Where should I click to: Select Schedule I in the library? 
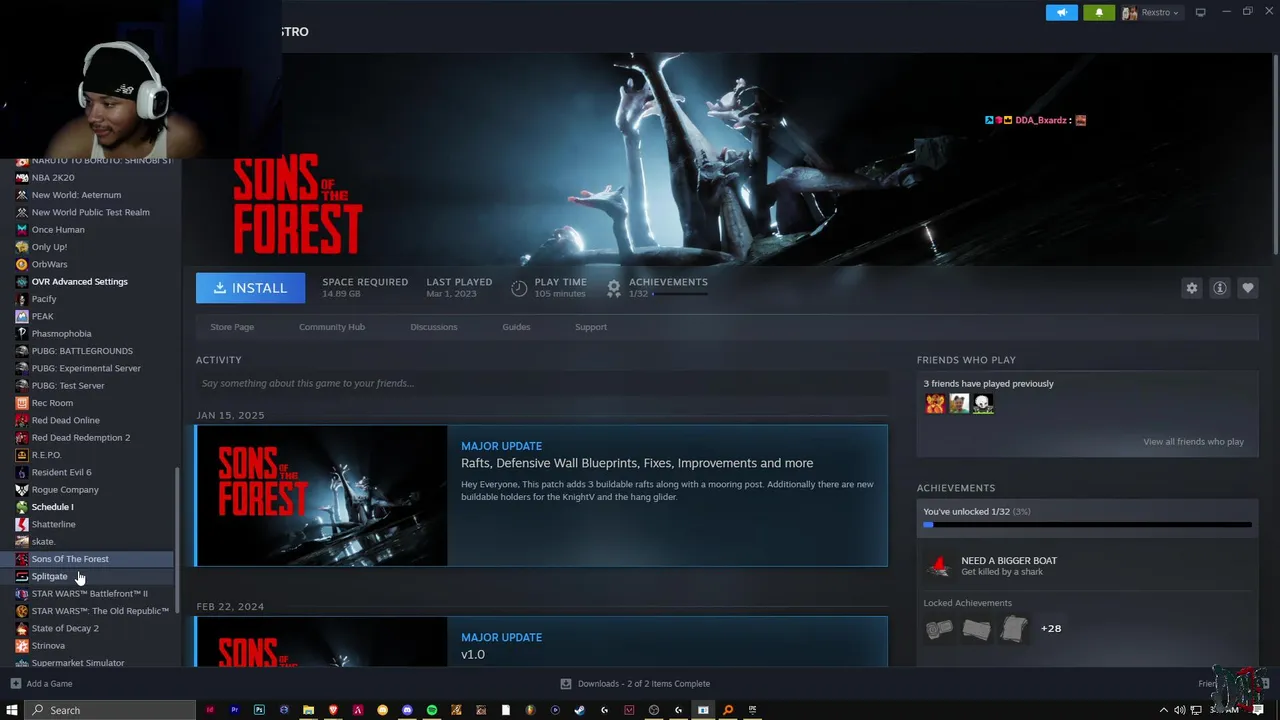pyautogui.click(x=52, y=507)
